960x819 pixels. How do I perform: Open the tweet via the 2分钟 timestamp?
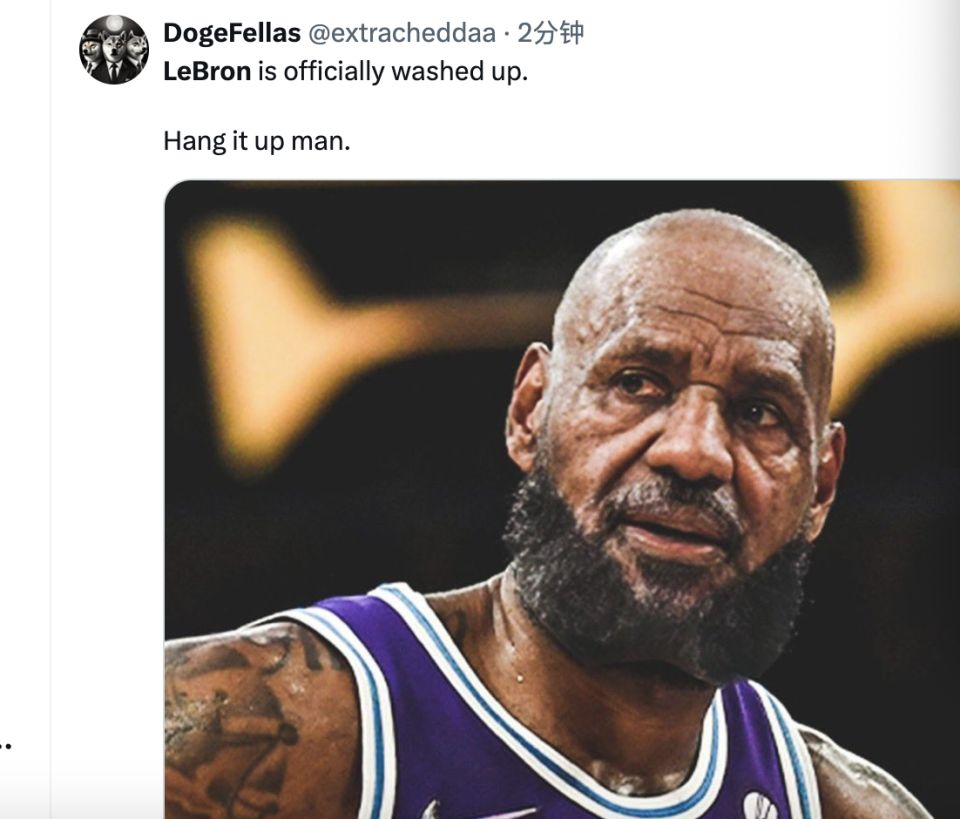(550, 33)
